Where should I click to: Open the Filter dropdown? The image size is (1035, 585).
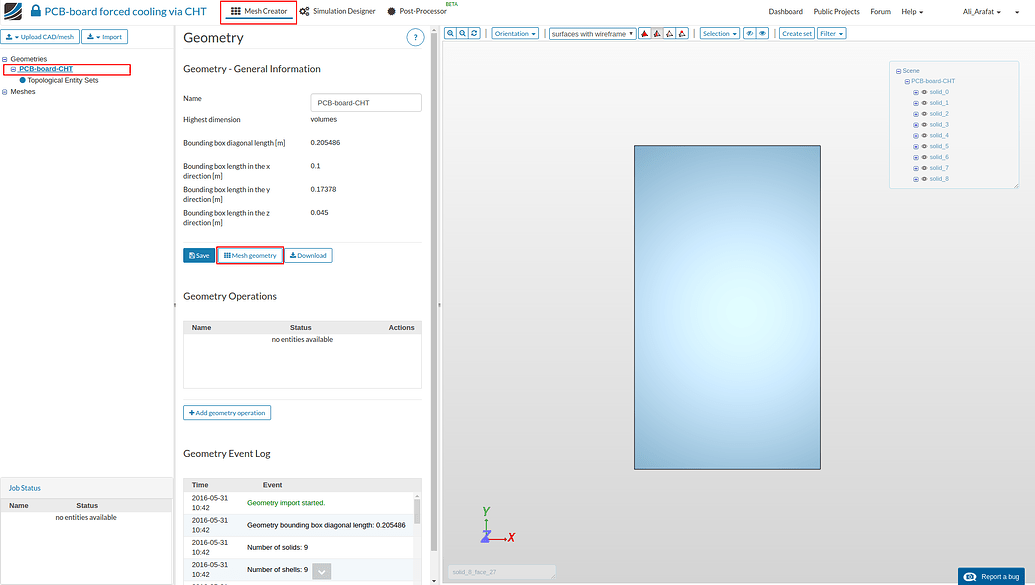831,32
